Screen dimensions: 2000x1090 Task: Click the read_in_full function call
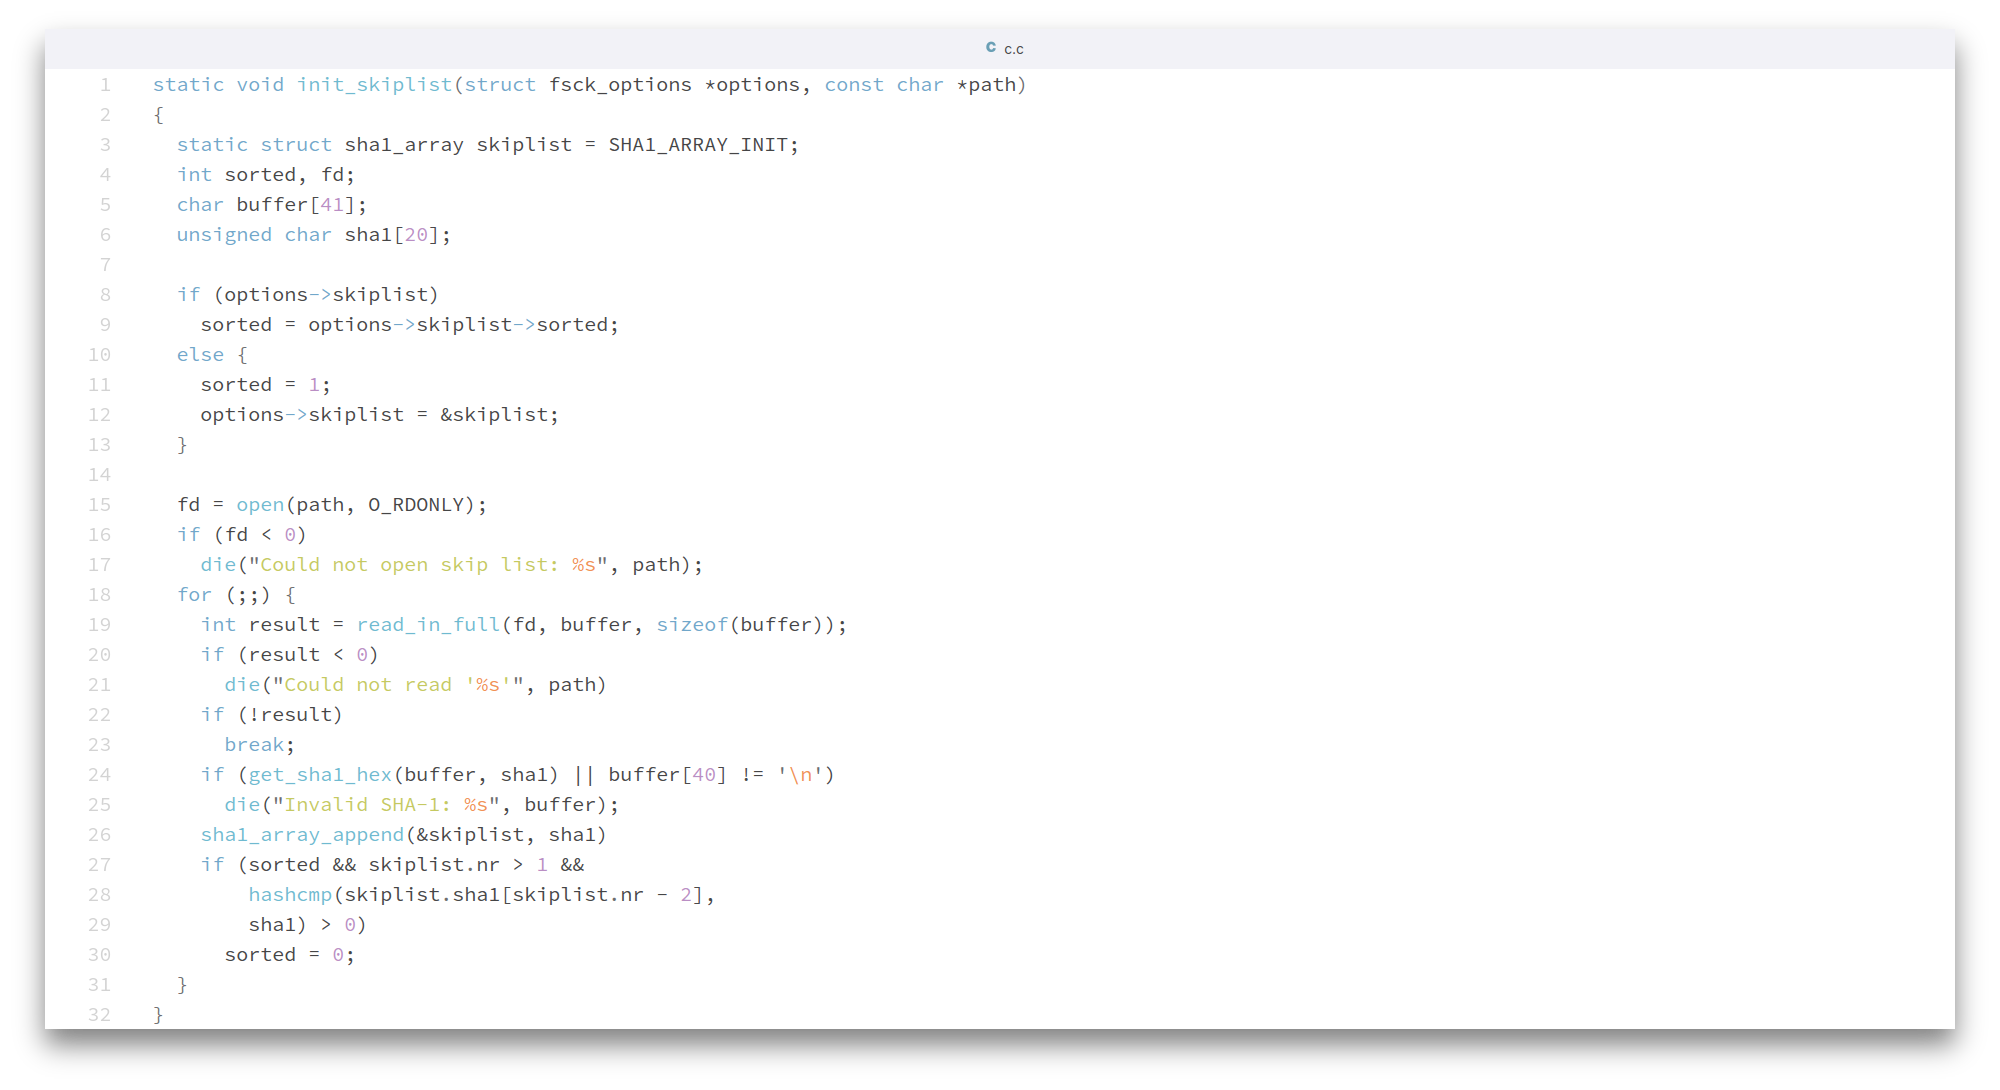click(428, 625)
